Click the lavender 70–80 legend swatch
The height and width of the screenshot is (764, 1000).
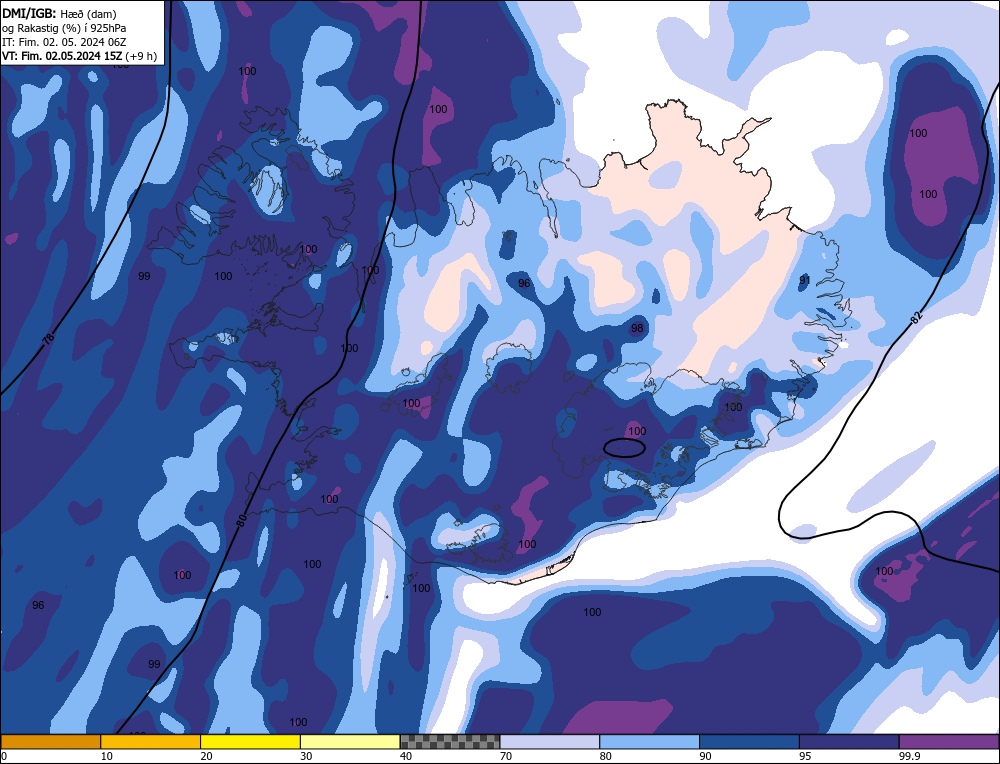[x=550, y=741]
